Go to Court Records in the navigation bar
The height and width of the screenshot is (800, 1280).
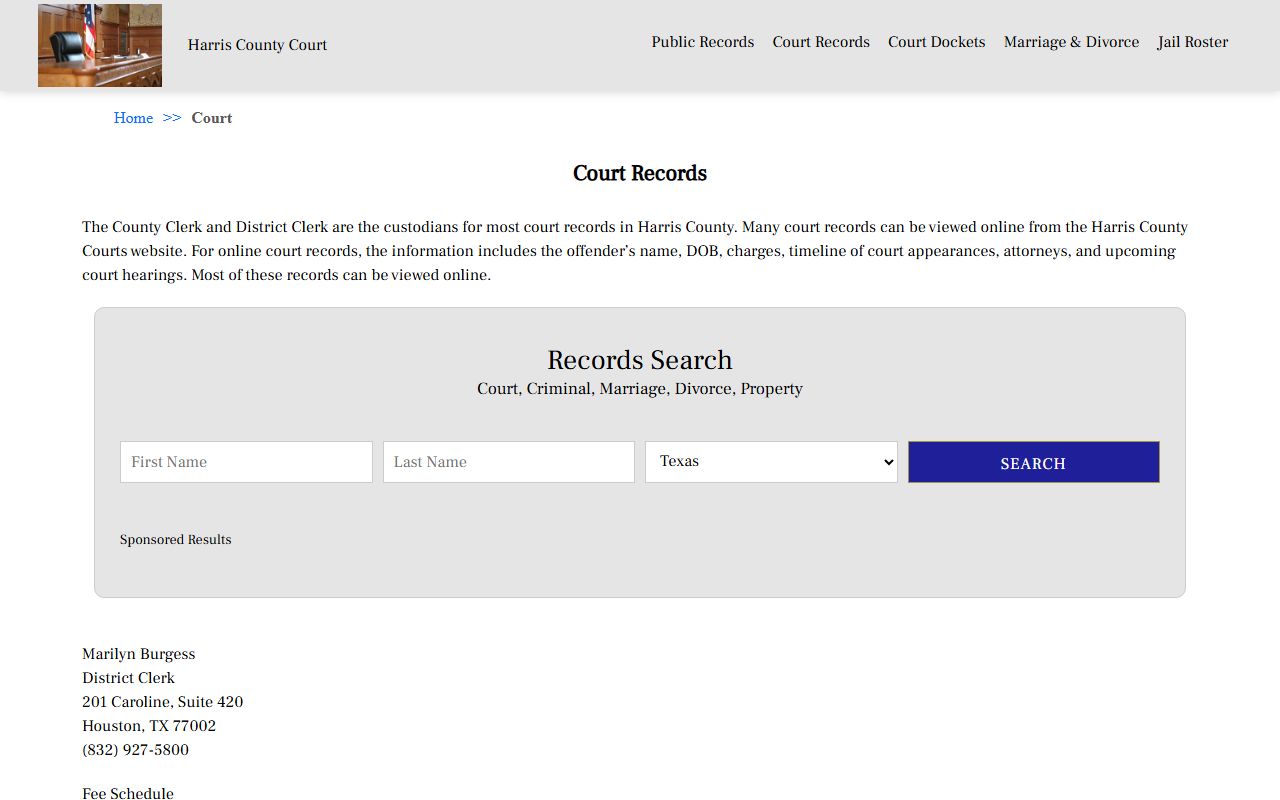pos(820,42)
